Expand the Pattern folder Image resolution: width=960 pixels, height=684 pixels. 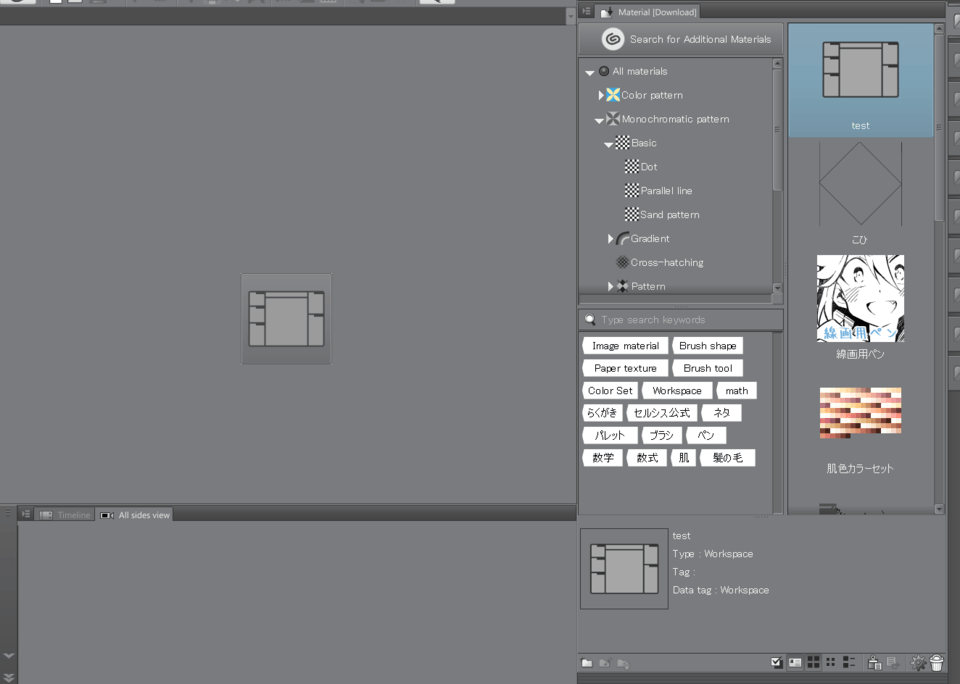pyautogui.click(x=610, y=286)
